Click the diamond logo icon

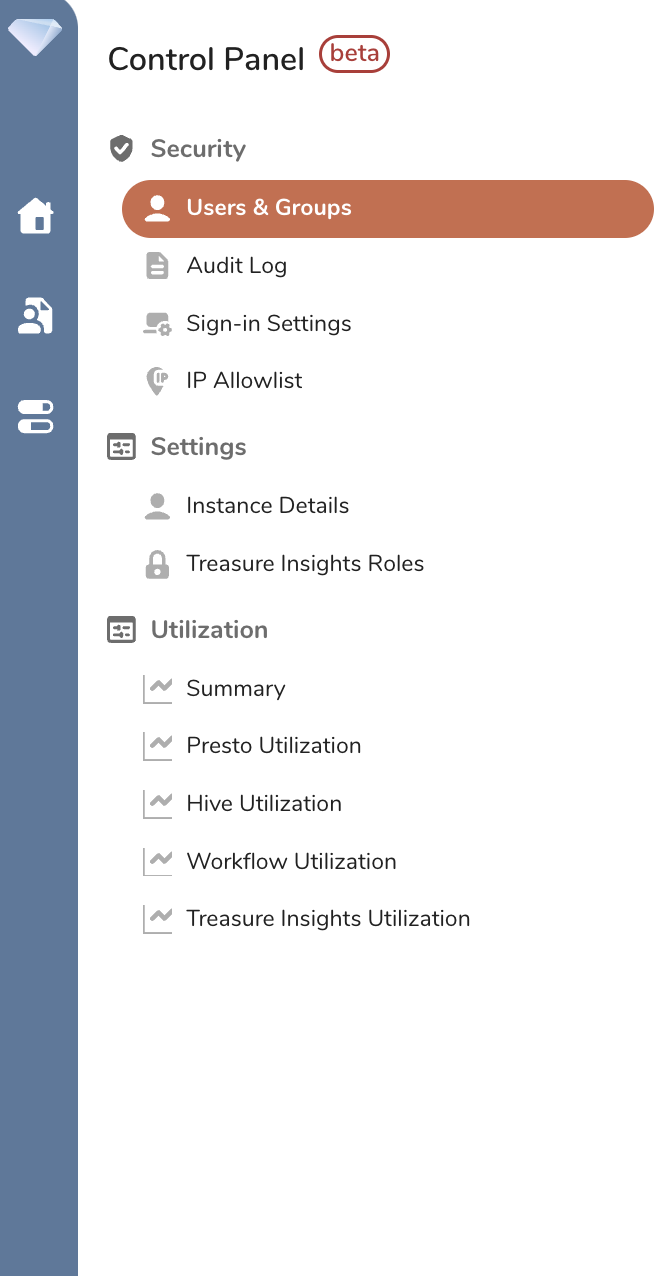coord(35,36)
